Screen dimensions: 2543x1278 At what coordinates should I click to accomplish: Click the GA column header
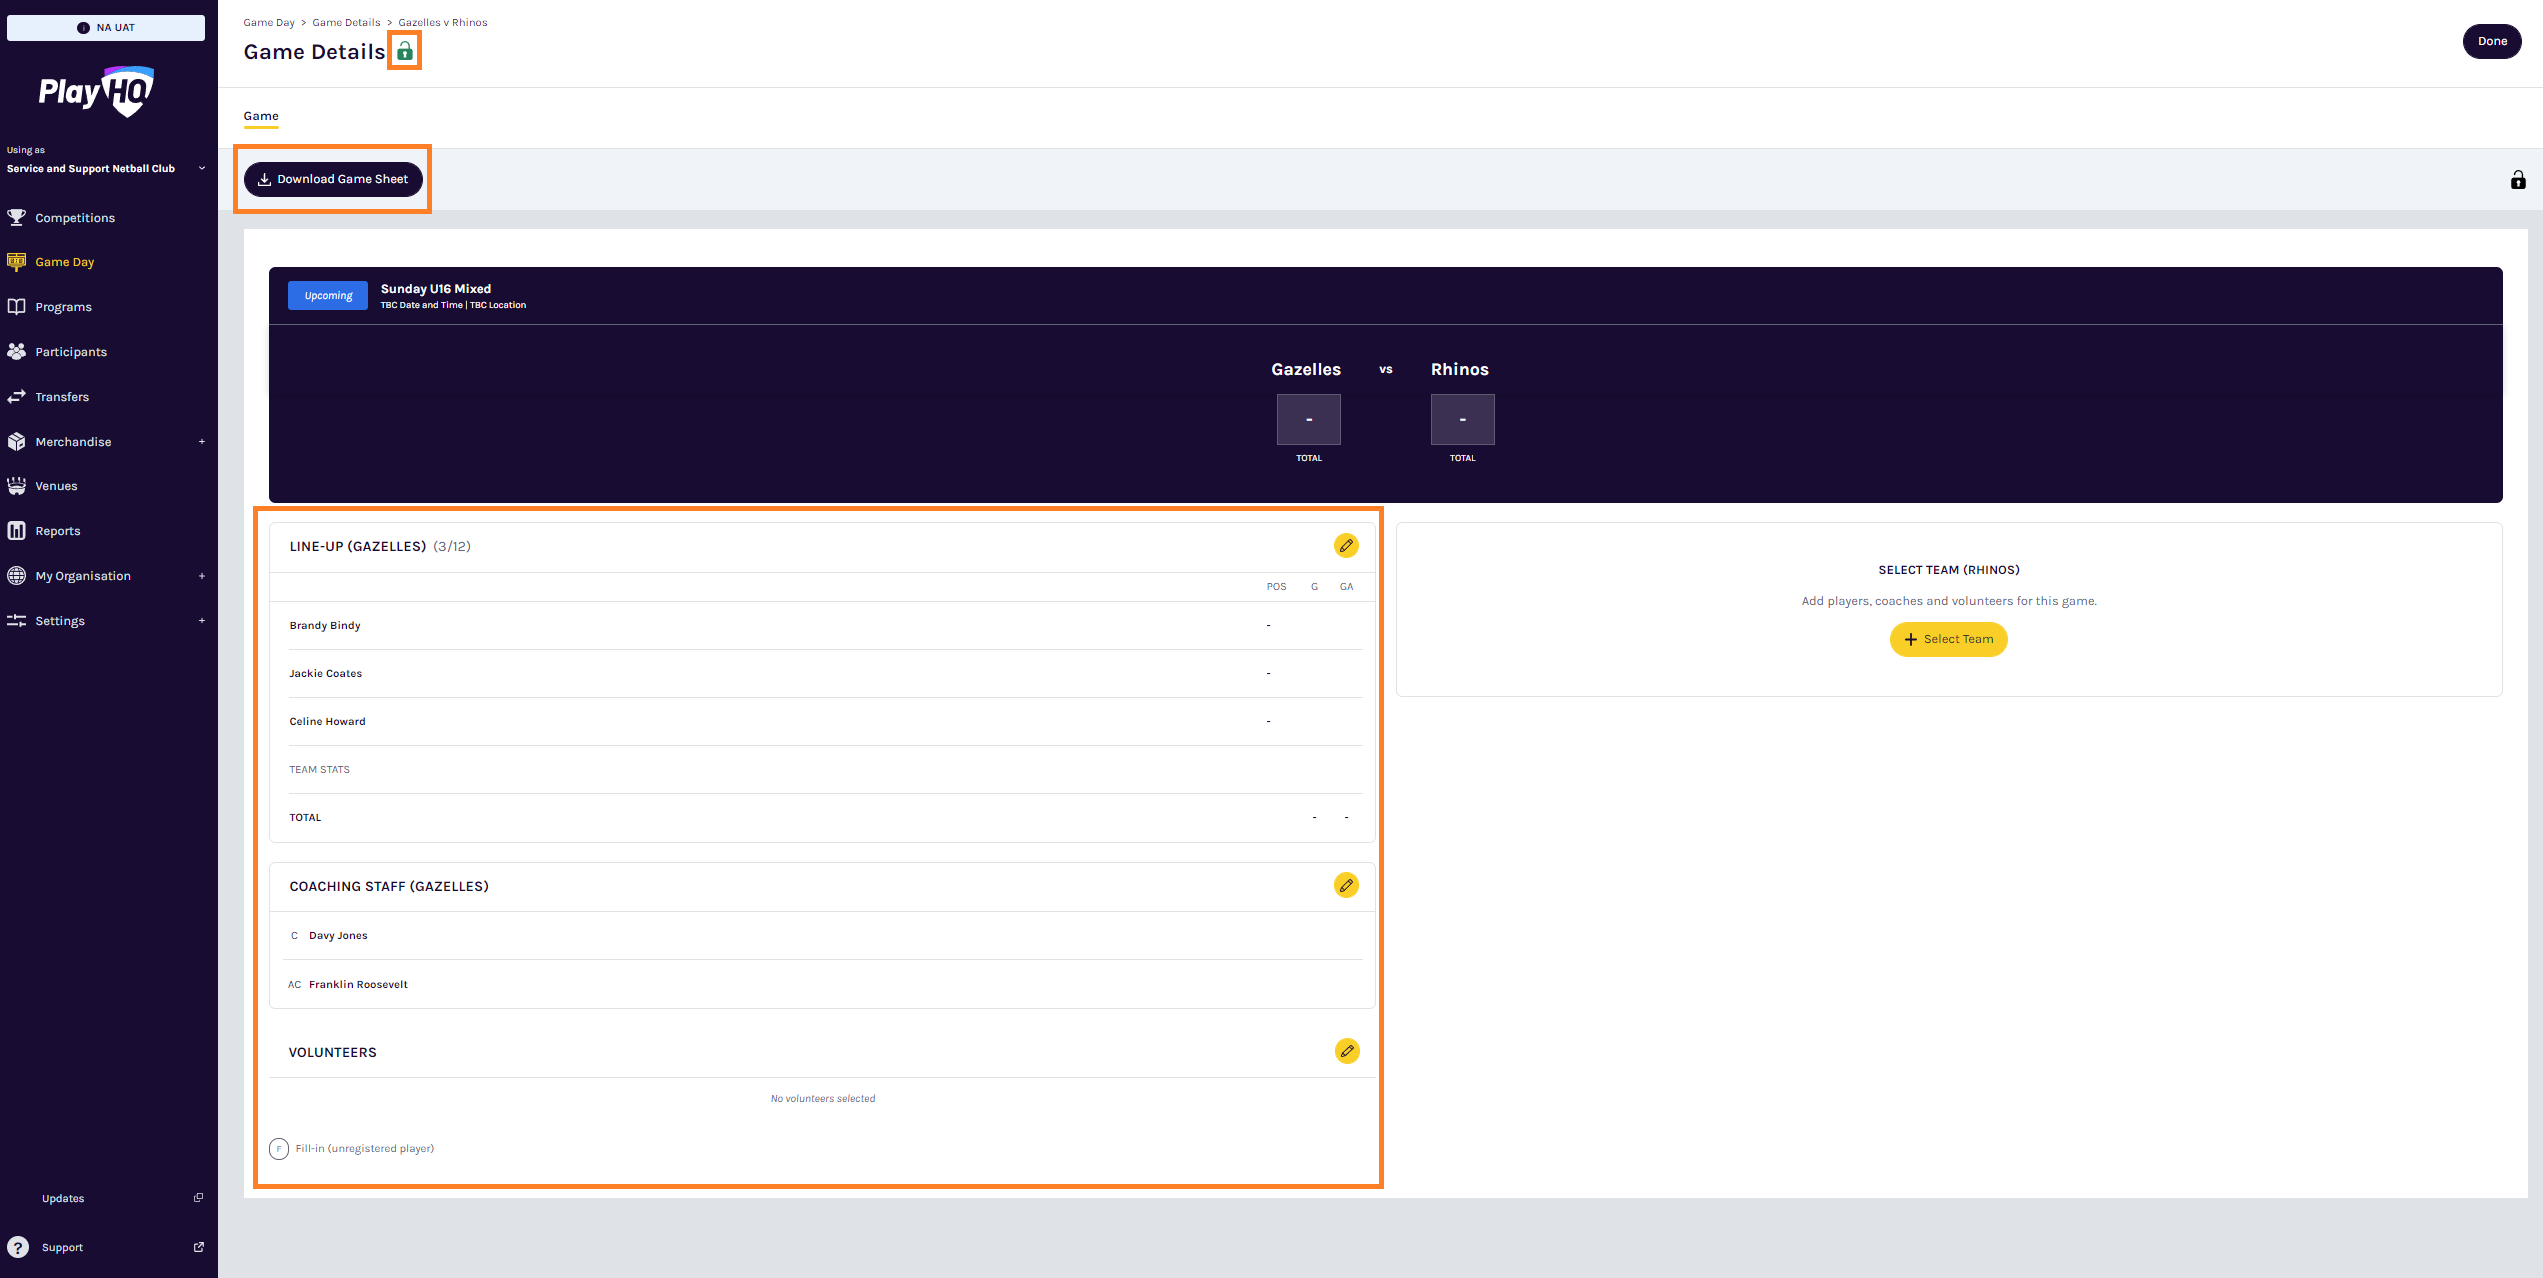point(1347,587)
